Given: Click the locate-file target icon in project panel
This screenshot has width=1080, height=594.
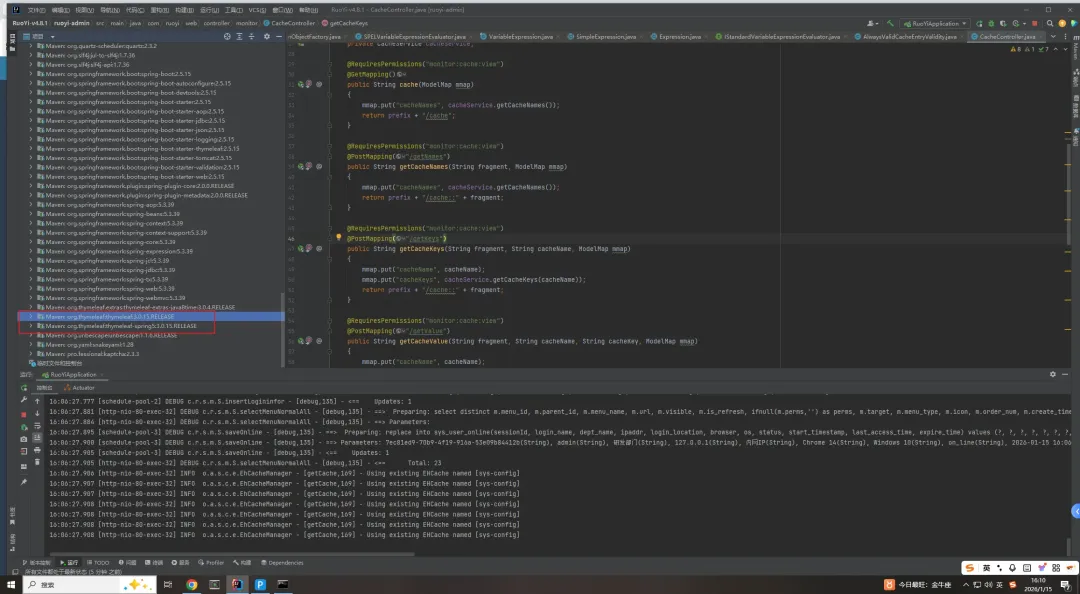Looking at the screenshot, I should tap(225, 36).
